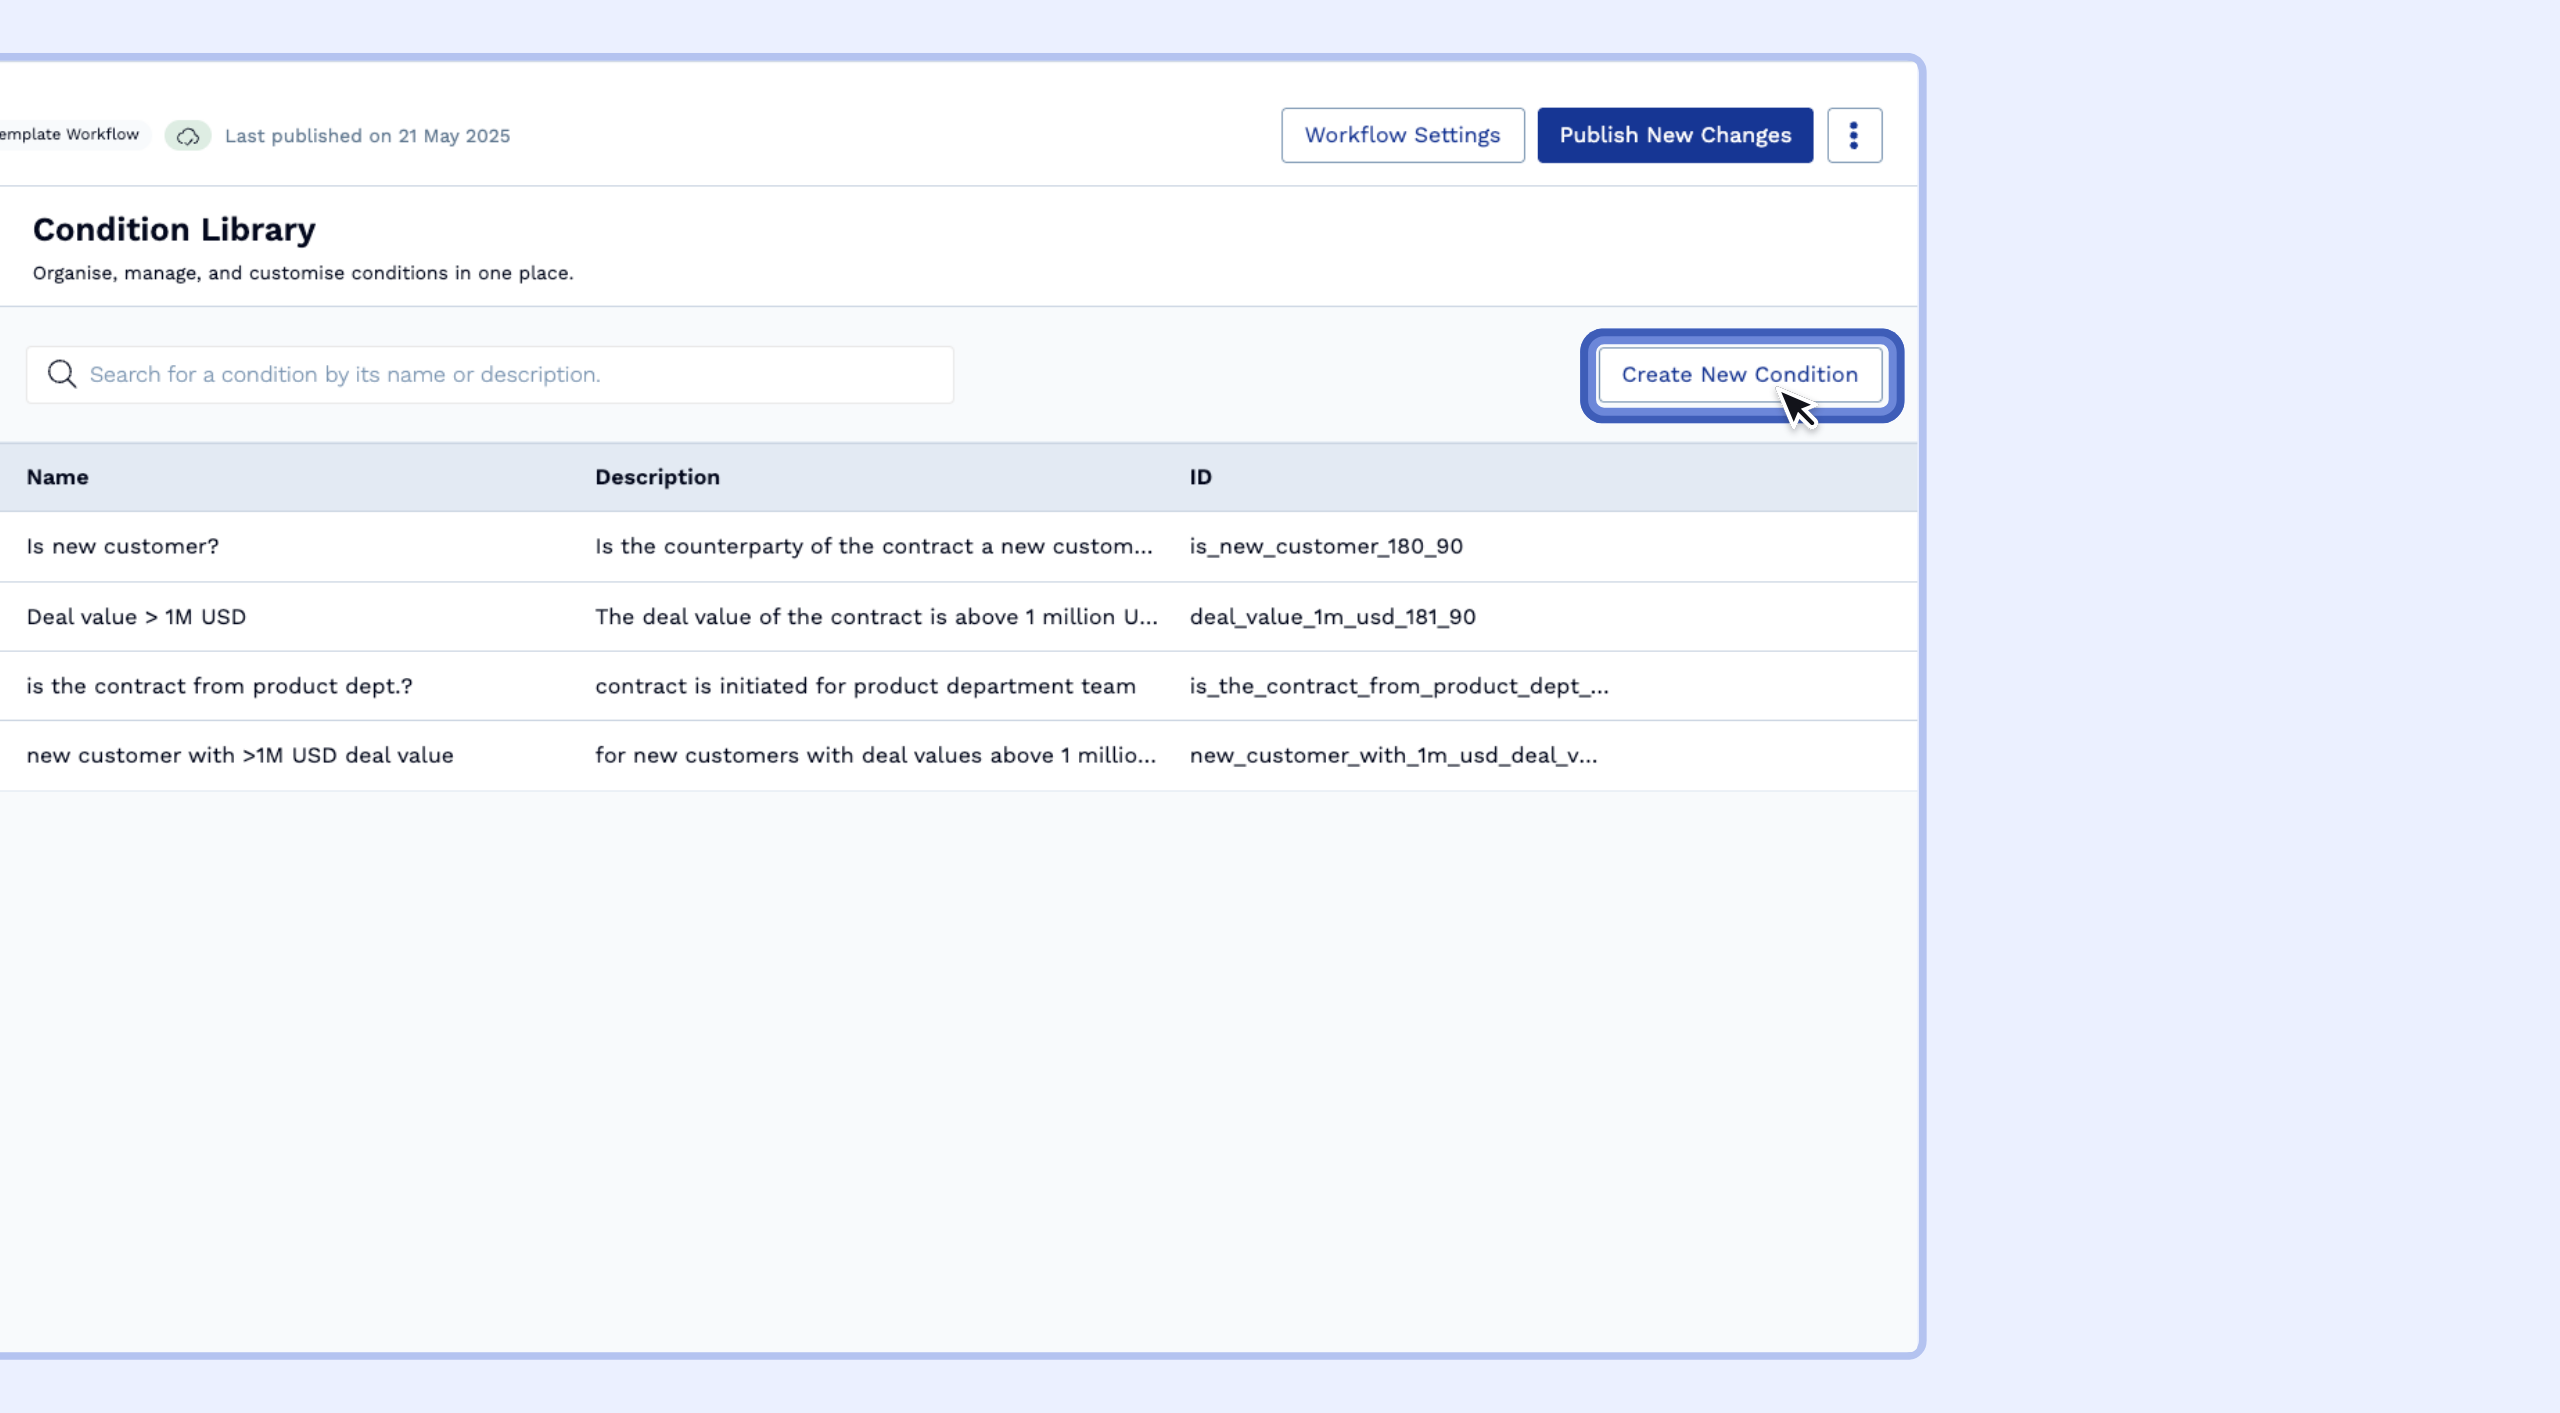Screen dimensions: 2560x1413
Task: Open 'Deal value > 1M USD' condition row
Action: [x=136, y=617]
